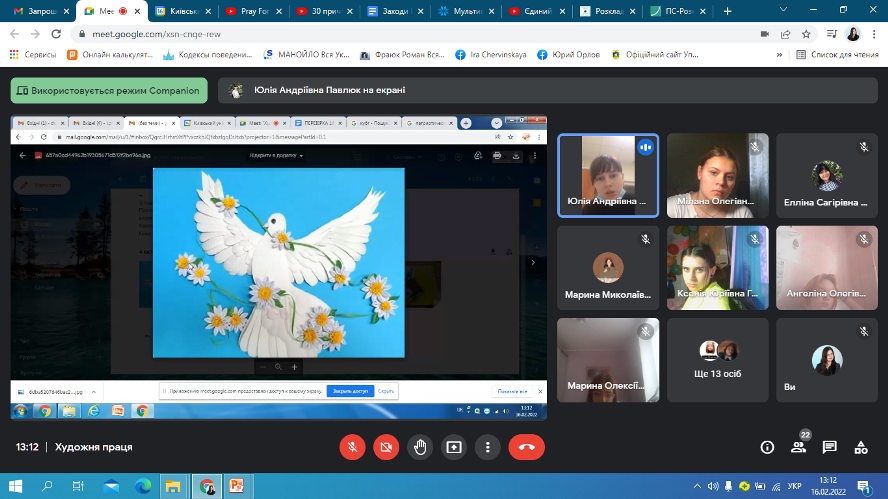Open the Сервисы apps bookmark
Screen dimensions: 888x499
tap(33, 54)
